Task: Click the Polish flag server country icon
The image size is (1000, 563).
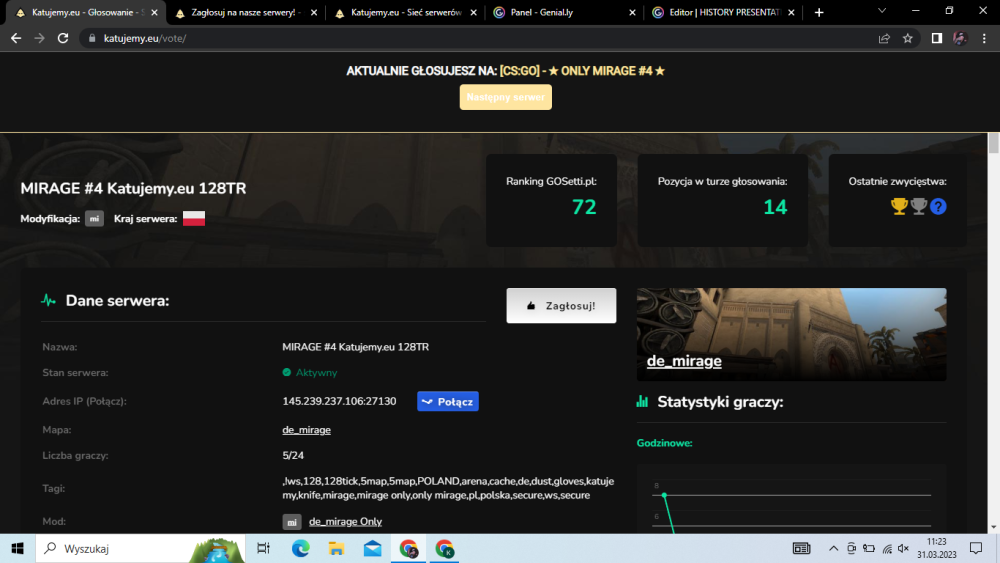Action: [x=194, y=219]
